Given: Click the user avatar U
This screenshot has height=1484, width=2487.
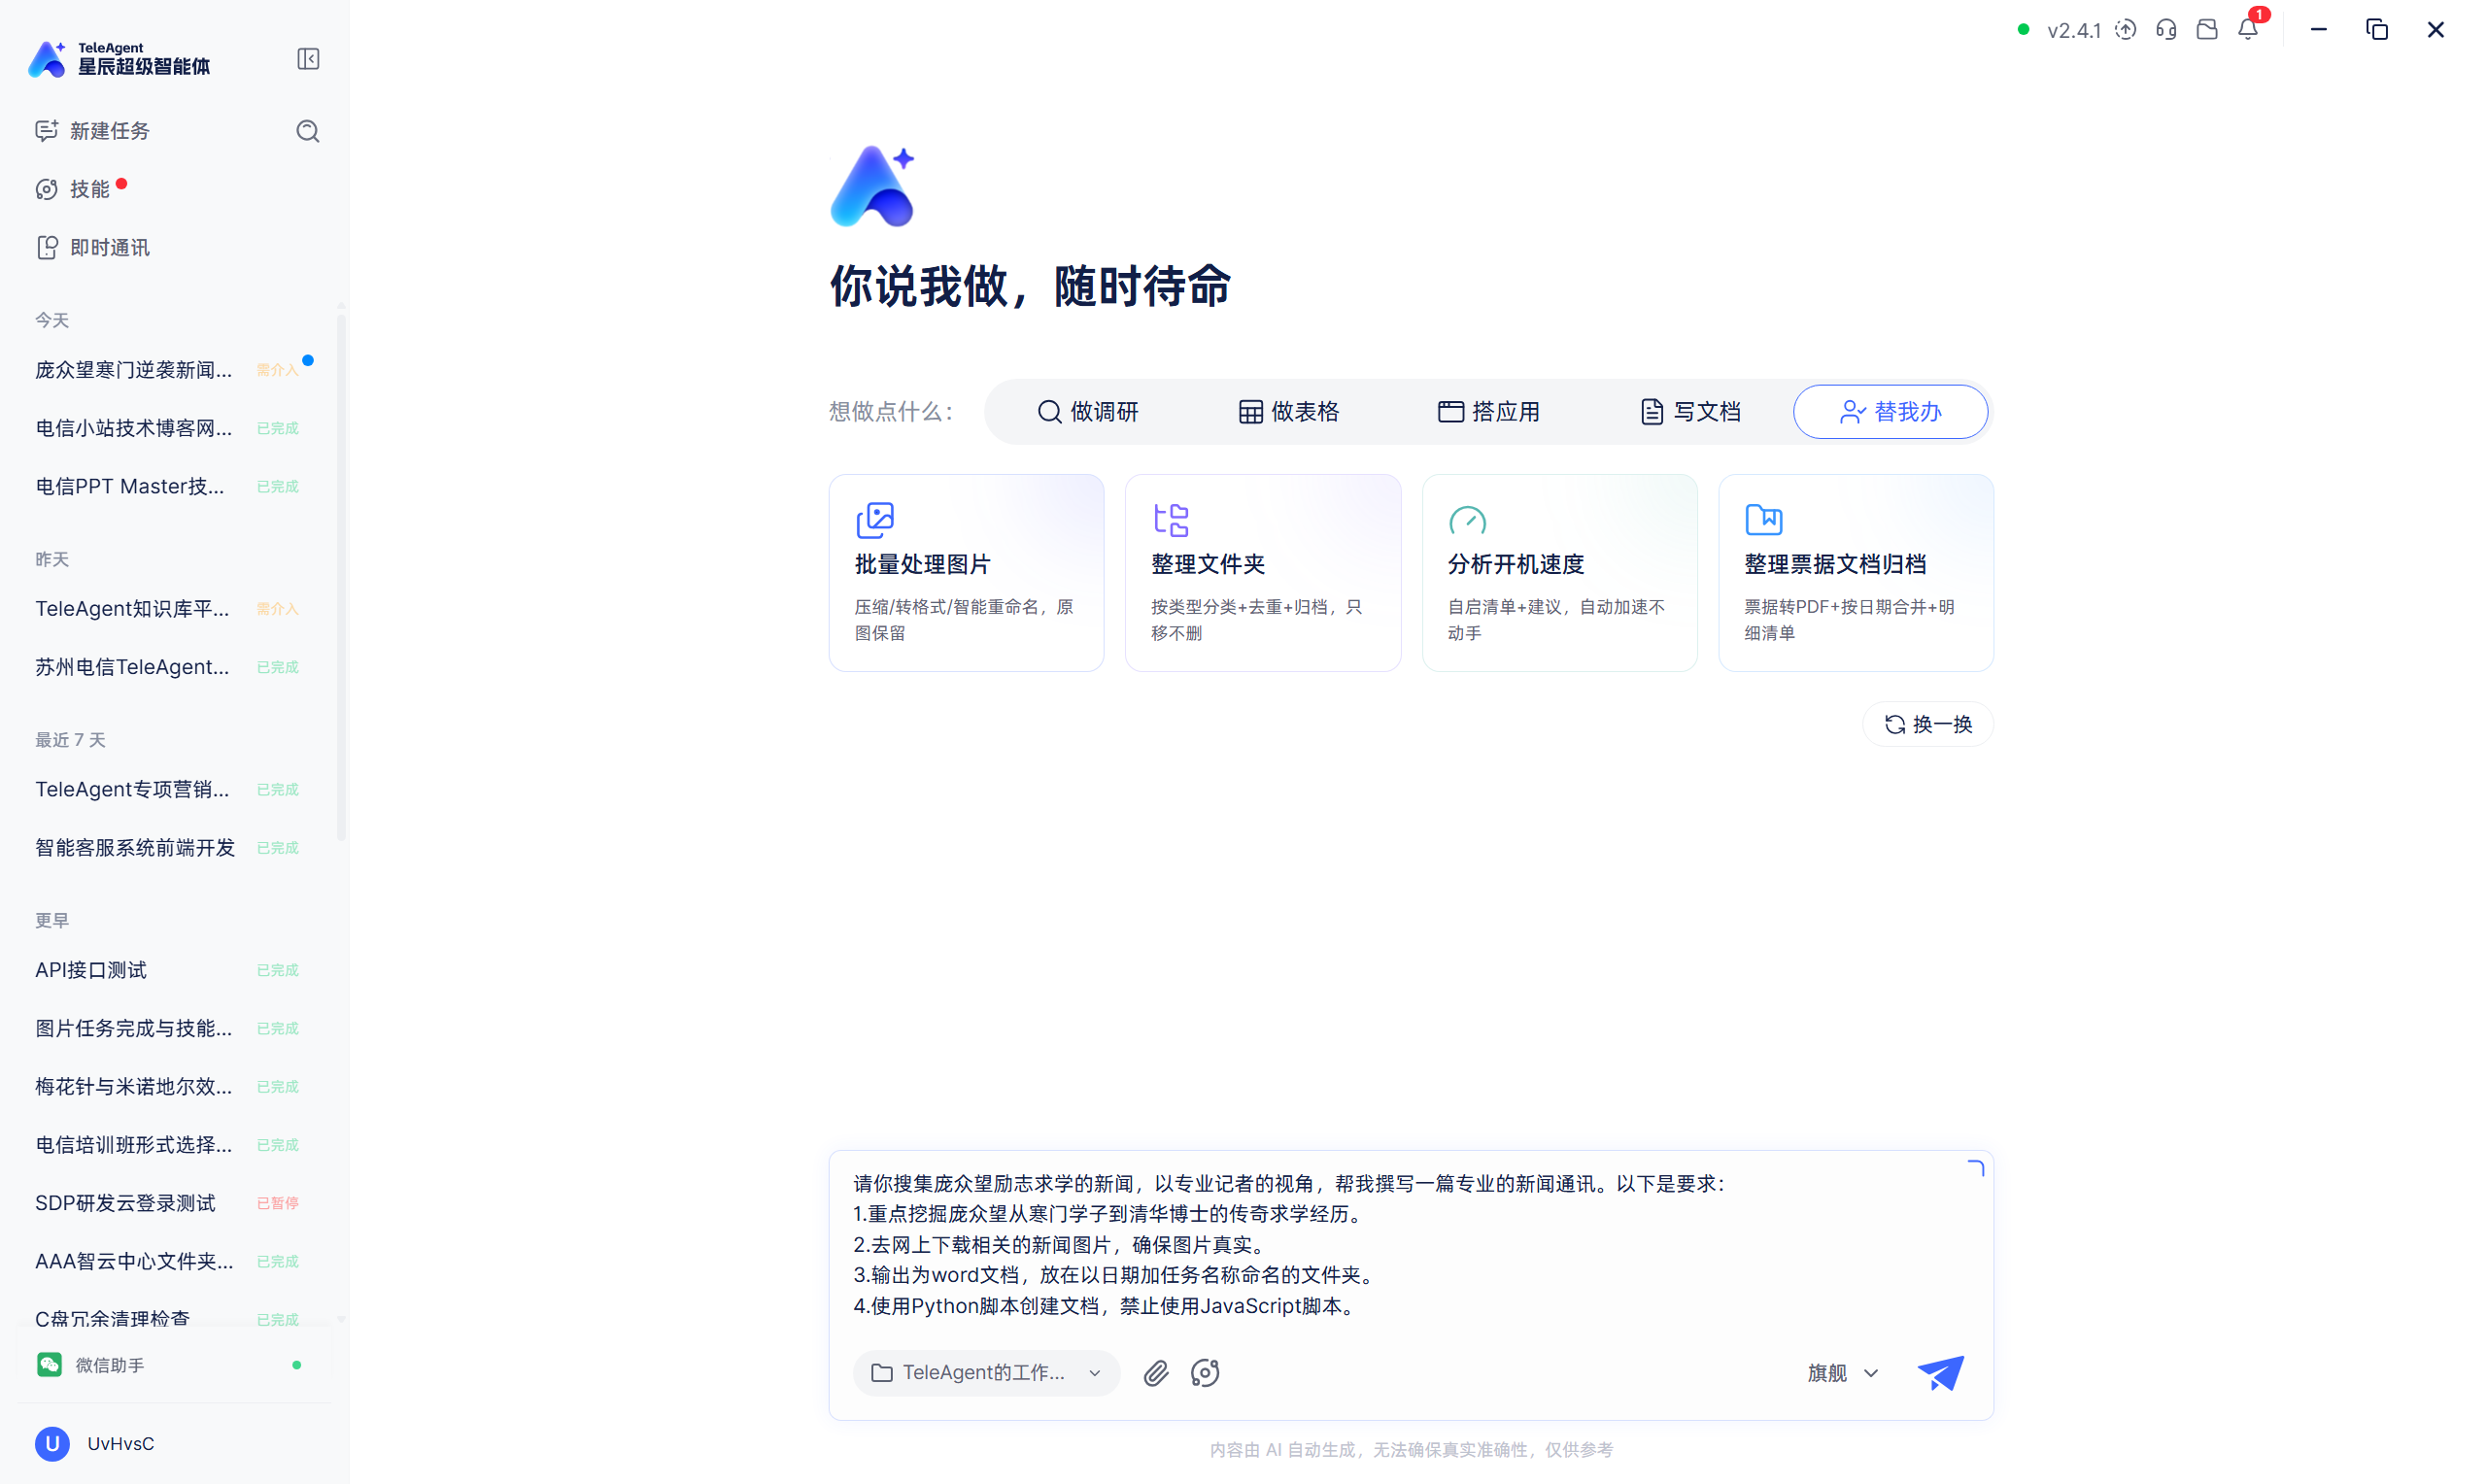Looking at the screenshot, I should coord(52,1444).
